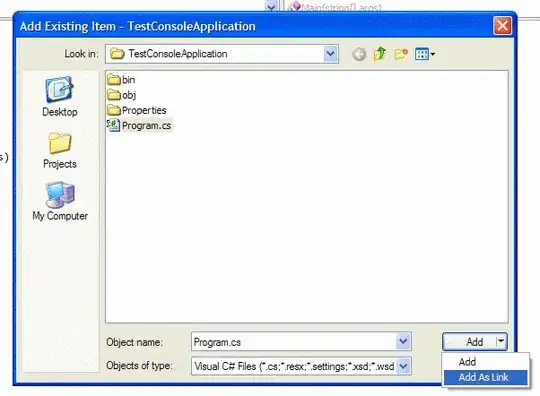Expand the Look in dropdown
This screenshot has height=396, width=540.
click(x=330, y=54)
